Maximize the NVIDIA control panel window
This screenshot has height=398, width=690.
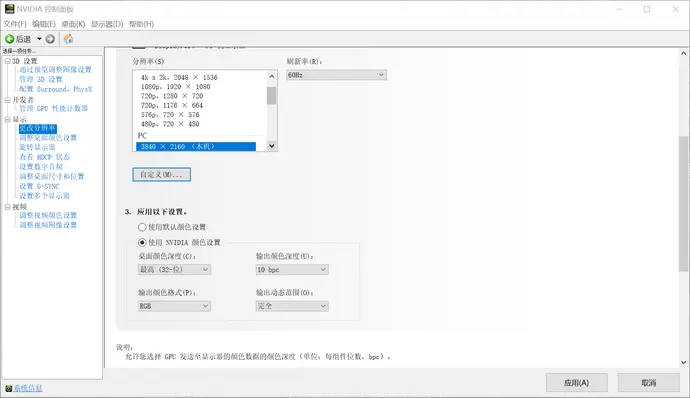pyautogui.click(x=647, y=9)
